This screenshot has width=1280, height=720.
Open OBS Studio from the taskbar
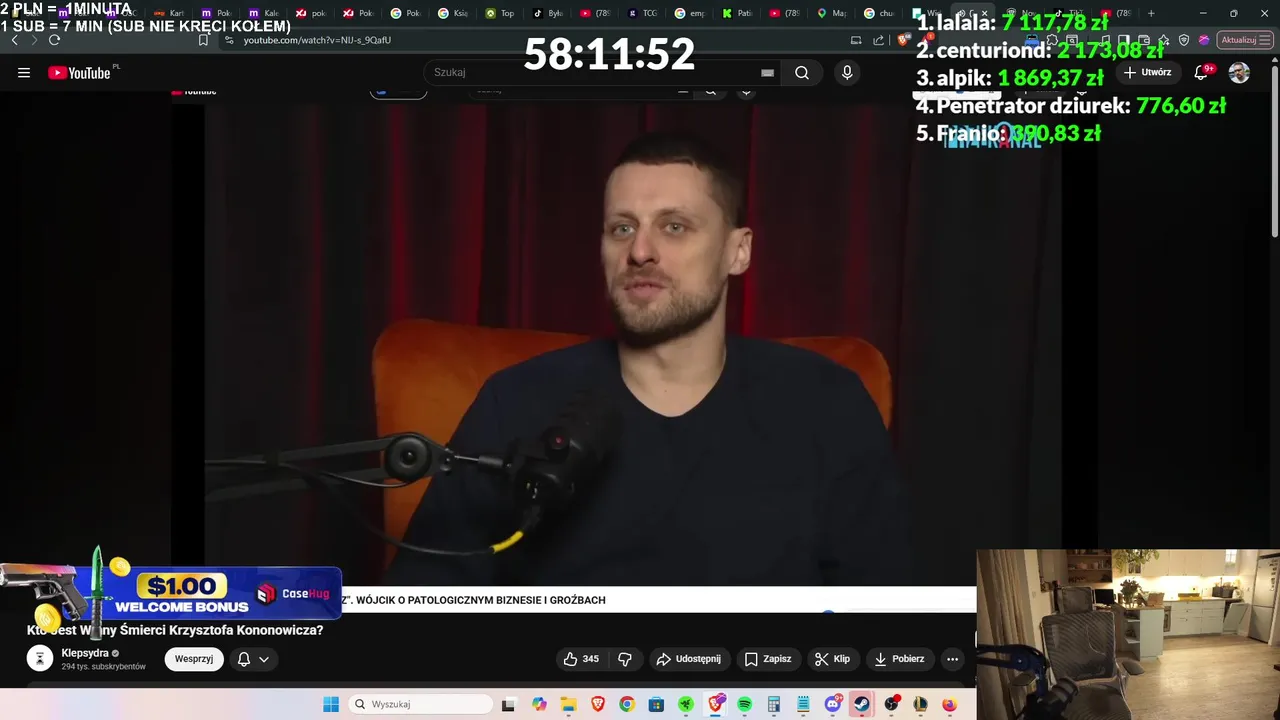(x=891, y=704)
